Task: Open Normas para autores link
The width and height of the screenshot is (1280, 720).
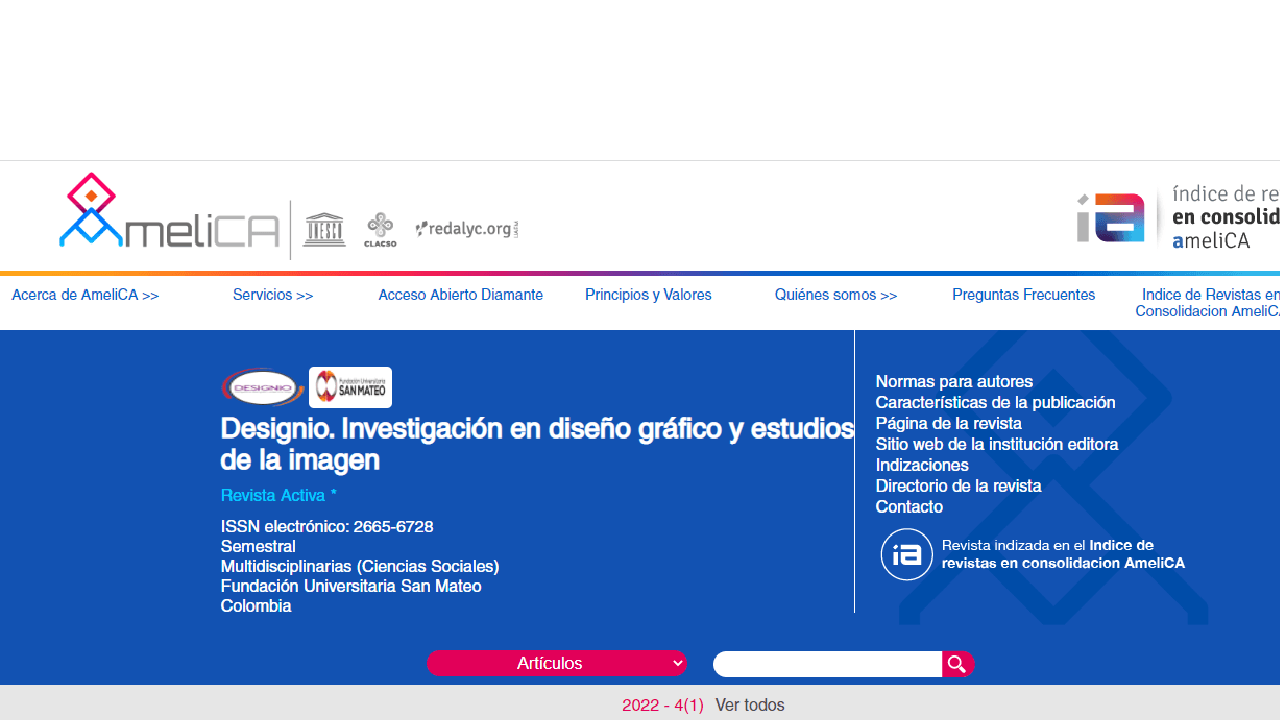Action: click(x=954, y=381)
